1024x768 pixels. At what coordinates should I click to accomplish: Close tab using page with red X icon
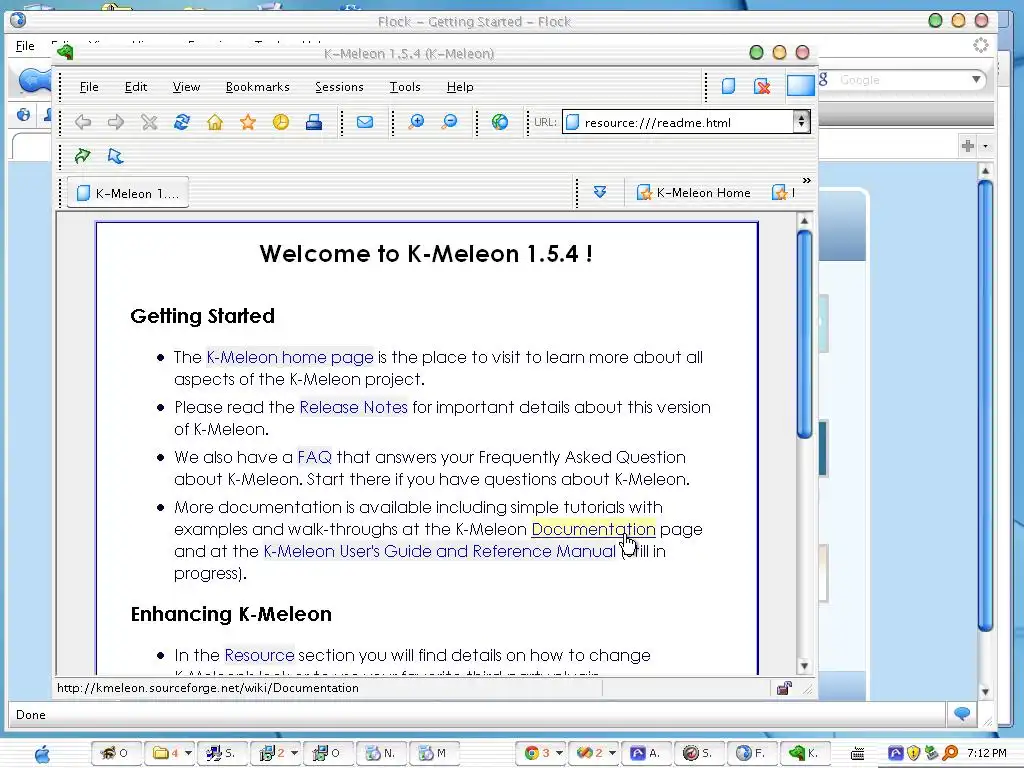pyautogui.click(x=761, y=86)
